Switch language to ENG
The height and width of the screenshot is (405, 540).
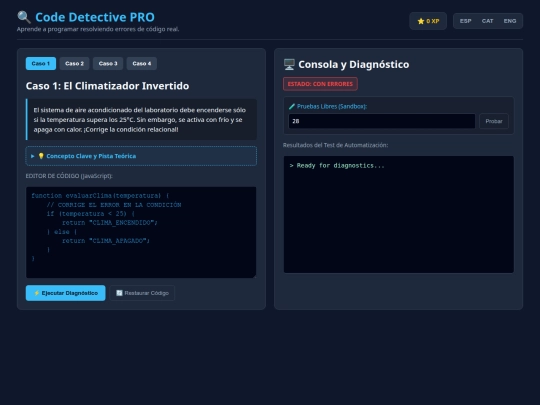tap(510, 21)
